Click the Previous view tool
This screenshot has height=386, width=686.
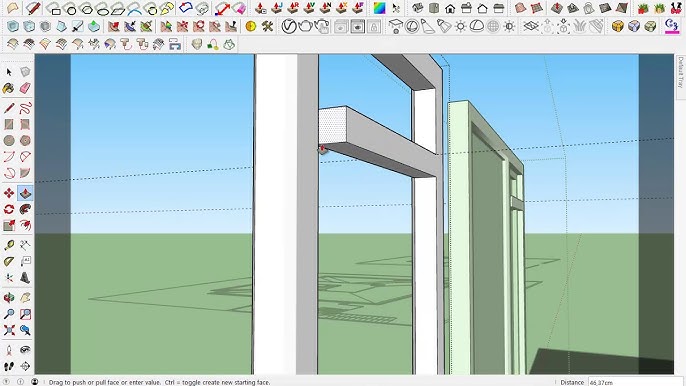(x=25, y=330)
